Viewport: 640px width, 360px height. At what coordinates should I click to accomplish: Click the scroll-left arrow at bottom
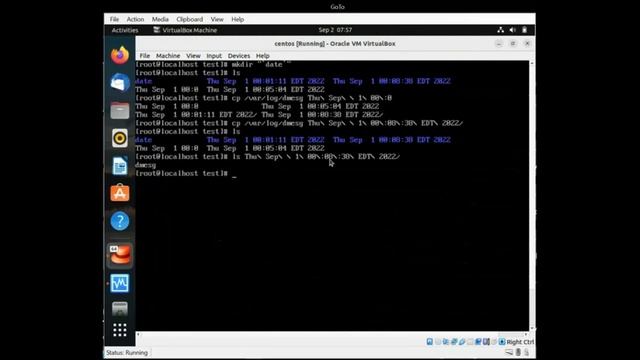138,334
